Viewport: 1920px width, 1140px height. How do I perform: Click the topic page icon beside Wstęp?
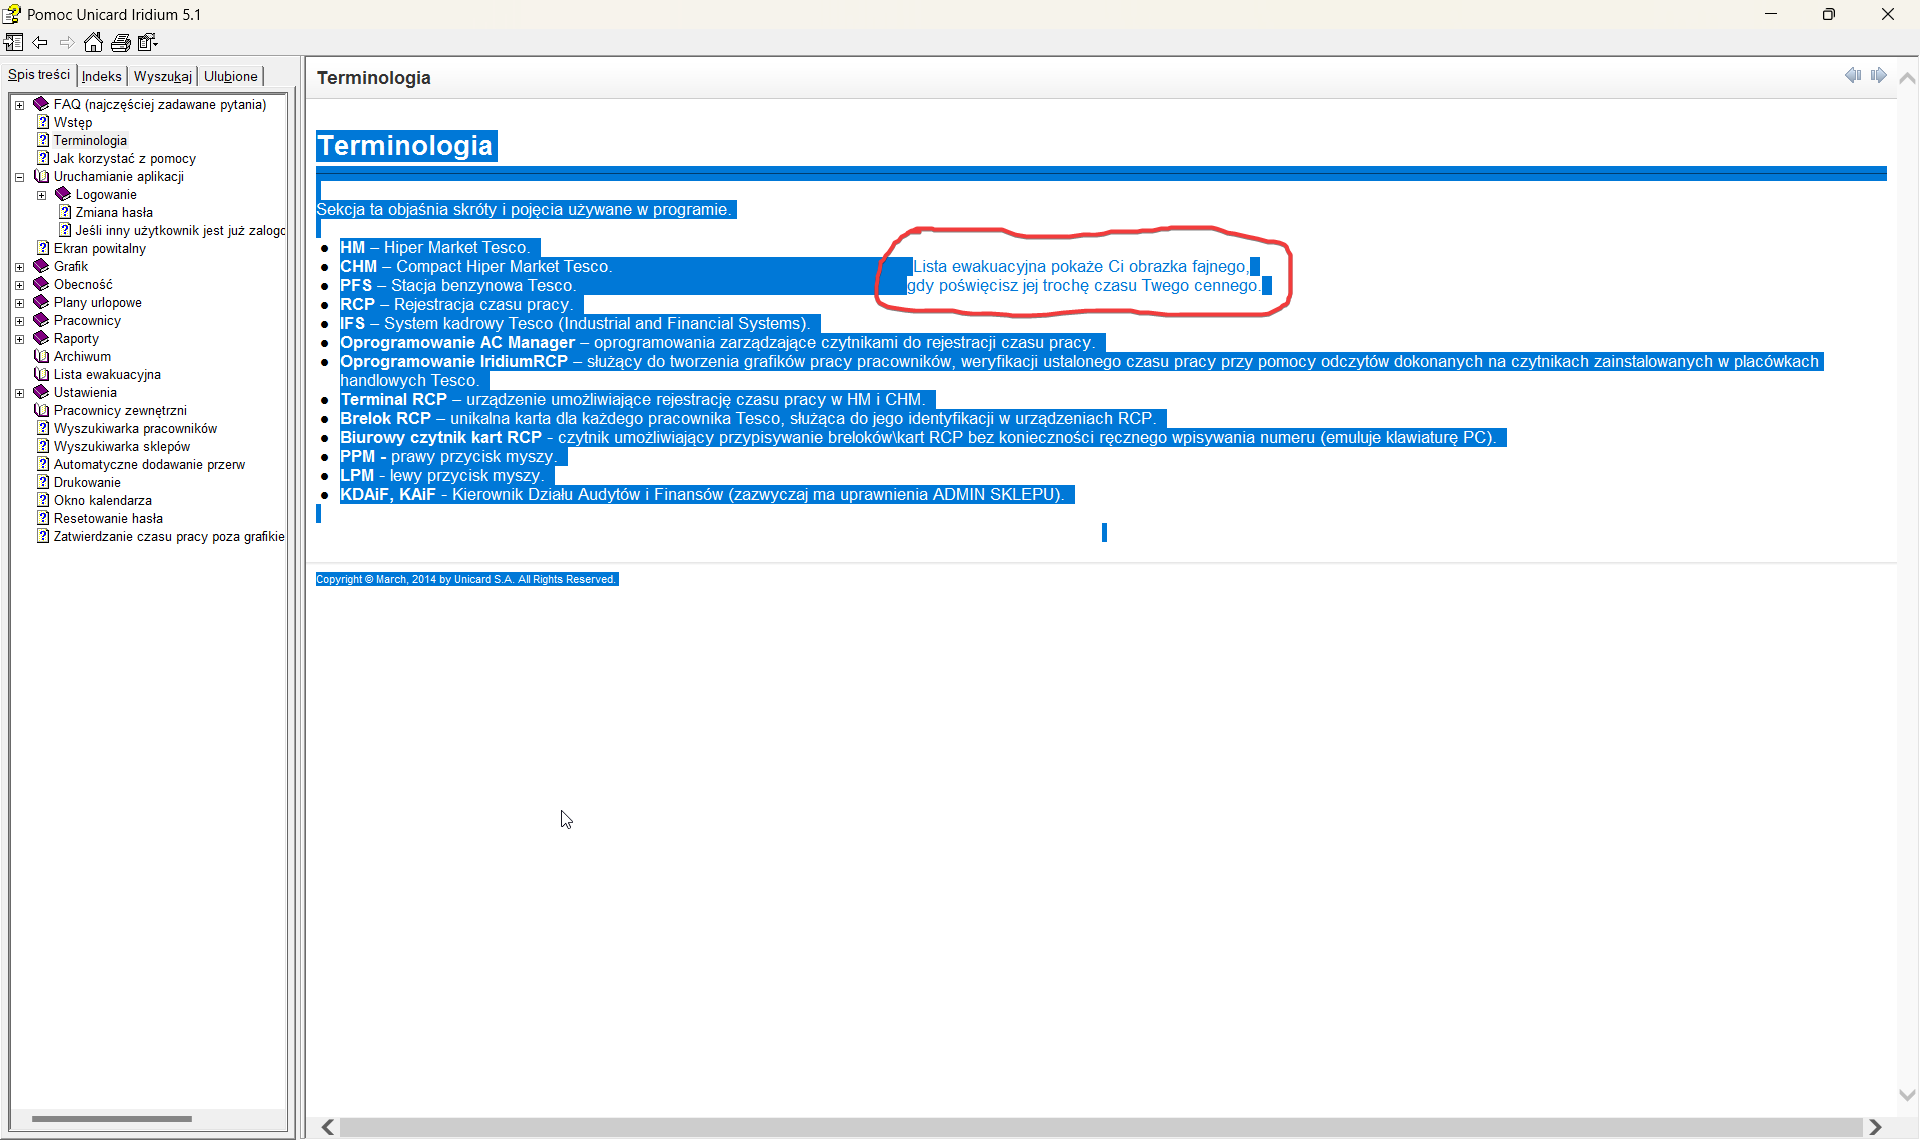click(x=43, y=122)
